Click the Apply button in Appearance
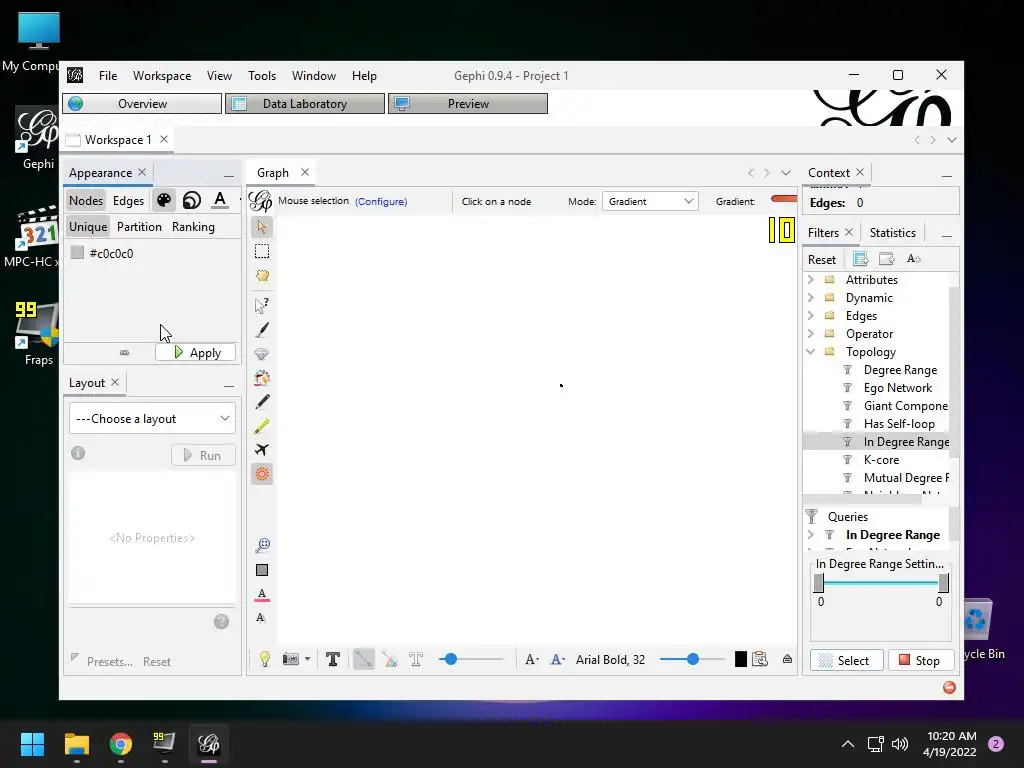This screenshot has width=1024, height=768. click(195, 353)
